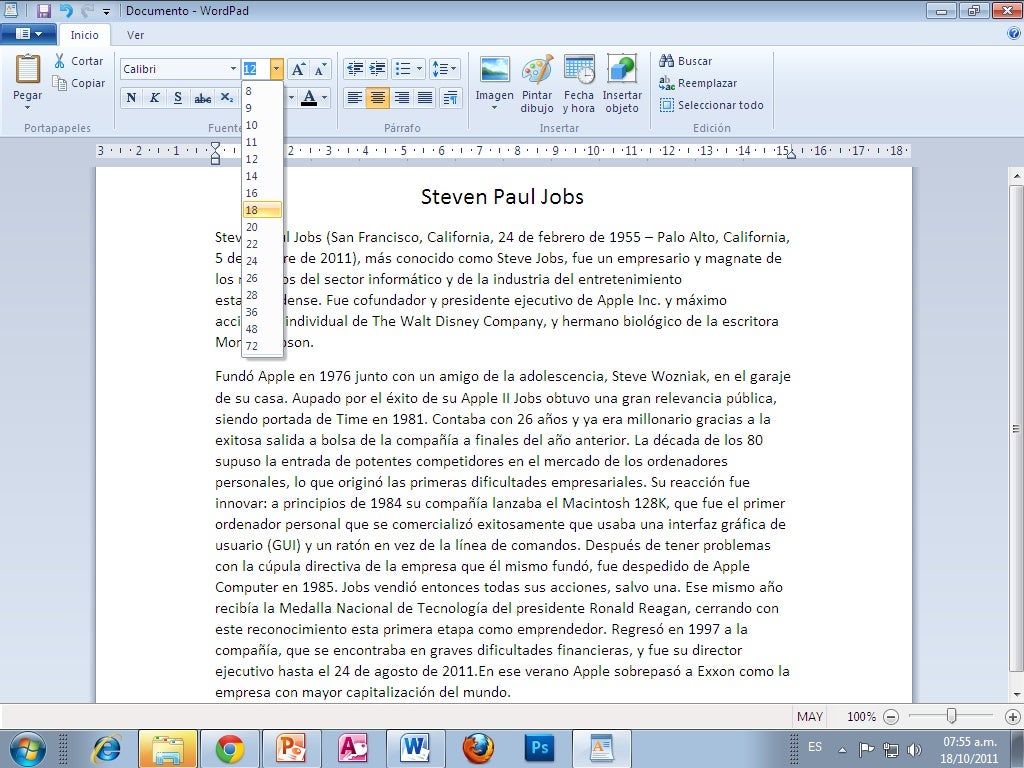Start a bulleted list

404,69
